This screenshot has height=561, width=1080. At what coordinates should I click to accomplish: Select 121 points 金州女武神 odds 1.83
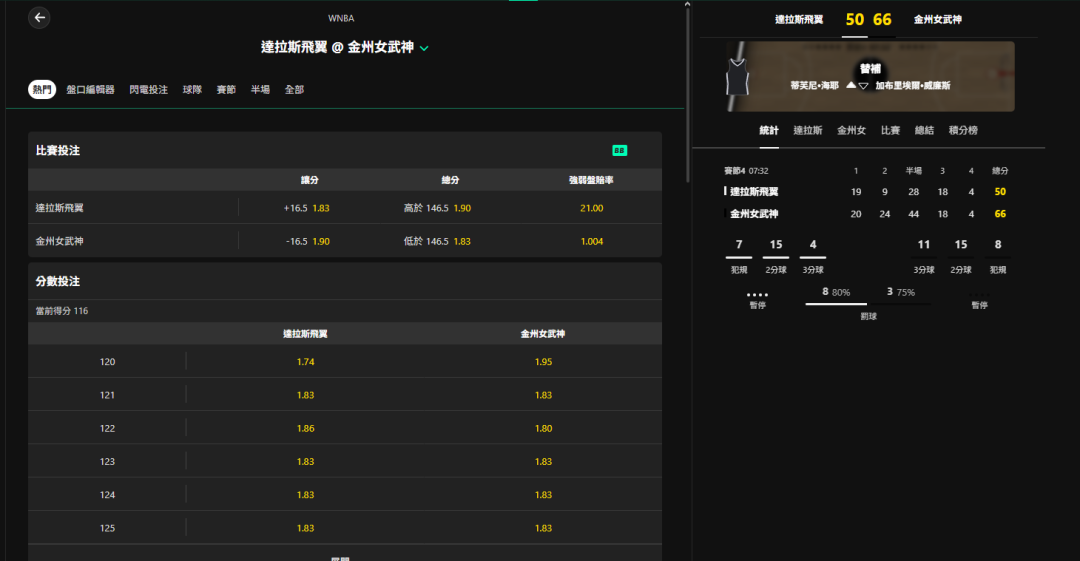click(543, 395)
